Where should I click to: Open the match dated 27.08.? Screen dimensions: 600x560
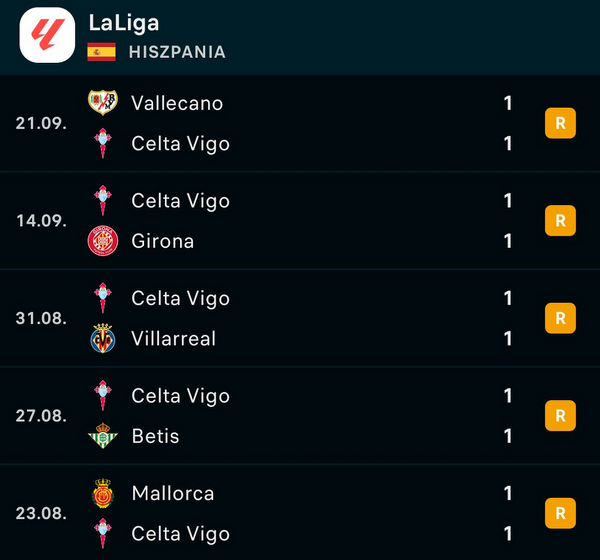41,416
